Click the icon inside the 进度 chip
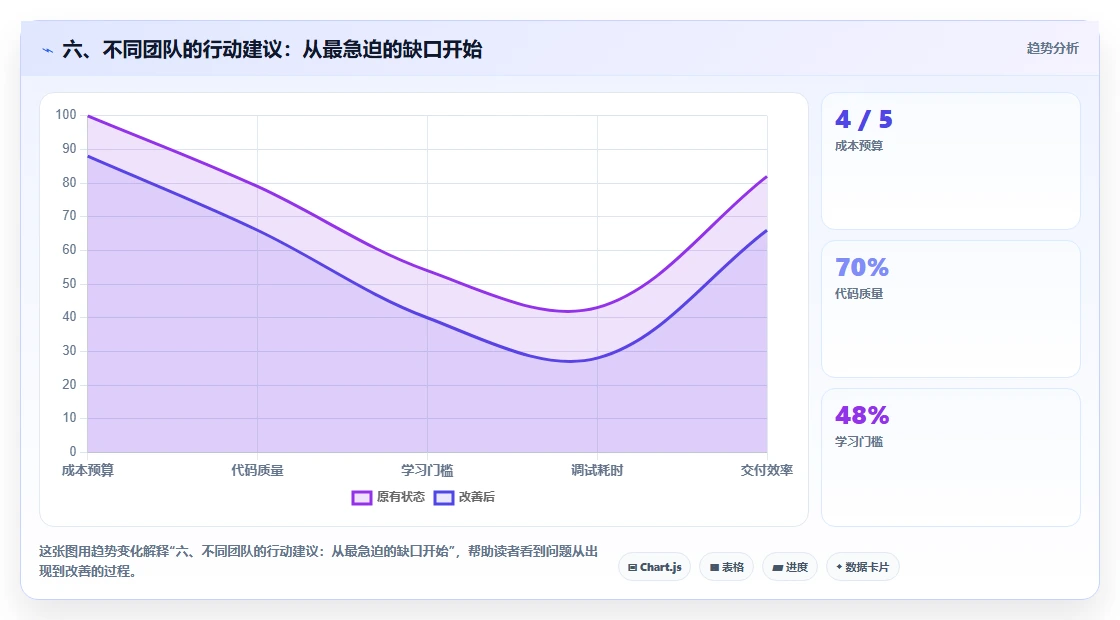 pos(778,568)
